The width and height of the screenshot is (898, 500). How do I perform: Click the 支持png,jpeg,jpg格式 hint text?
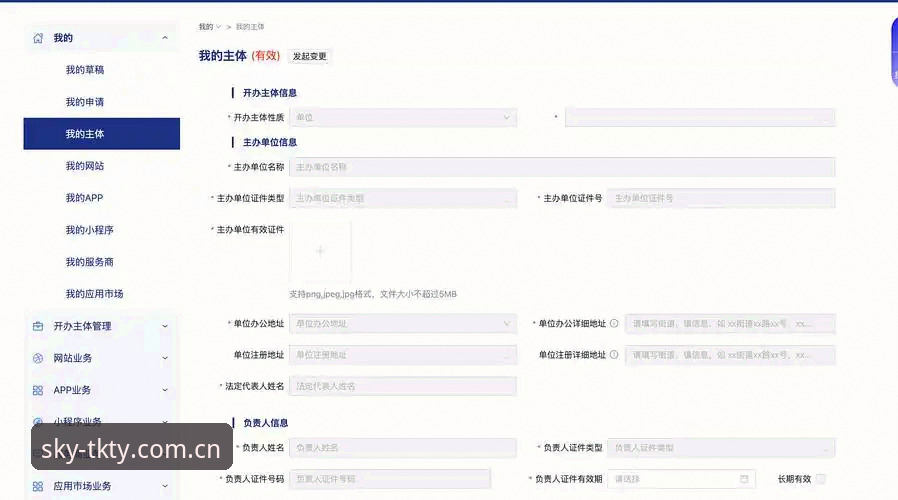click(373, 294)
